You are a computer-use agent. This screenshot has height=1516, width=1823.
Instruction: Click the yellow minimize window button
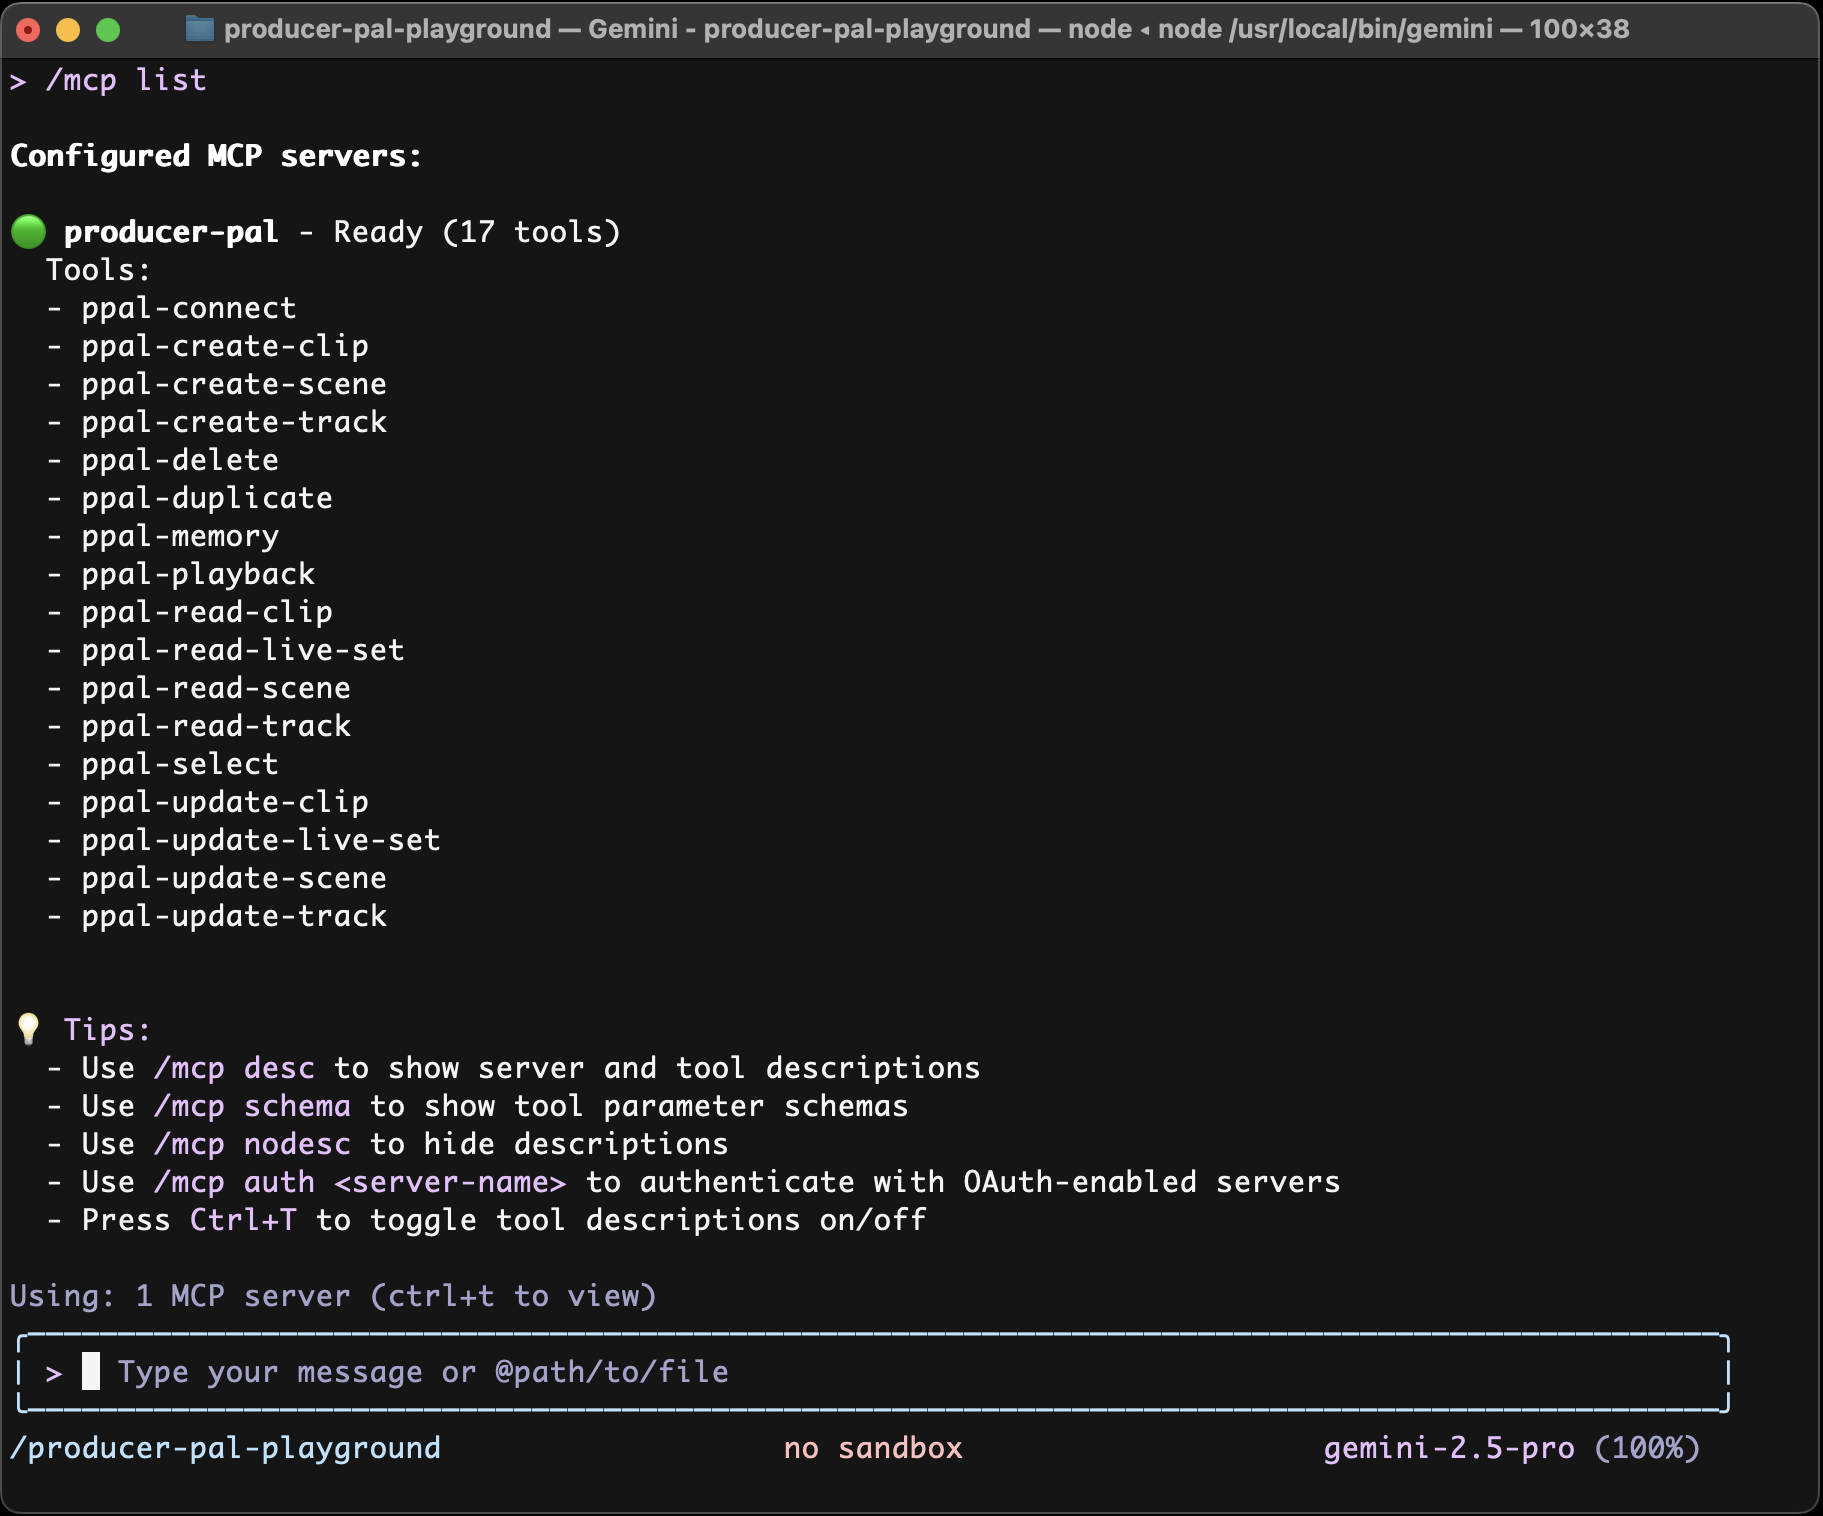click(66, 30)
